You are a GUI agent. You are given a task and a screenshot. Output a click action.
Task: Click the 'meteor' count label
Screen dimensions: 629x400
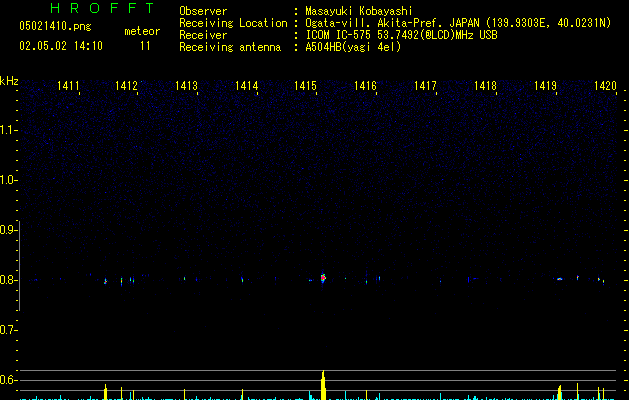pos(142,31)
